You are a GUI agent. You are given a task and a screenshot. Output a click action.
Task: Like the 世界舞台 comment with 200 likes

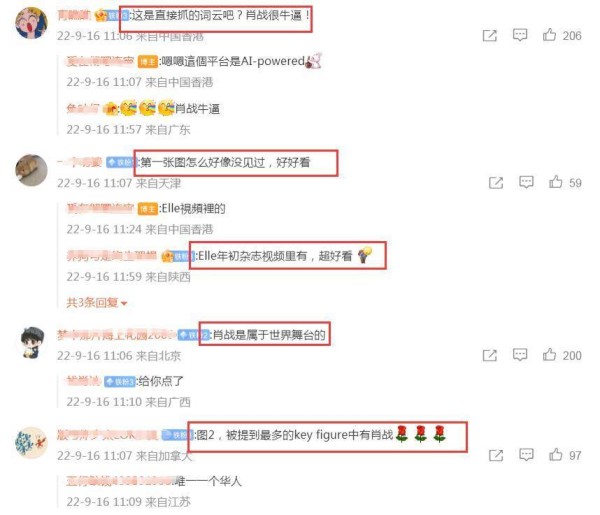coord(549,355)
